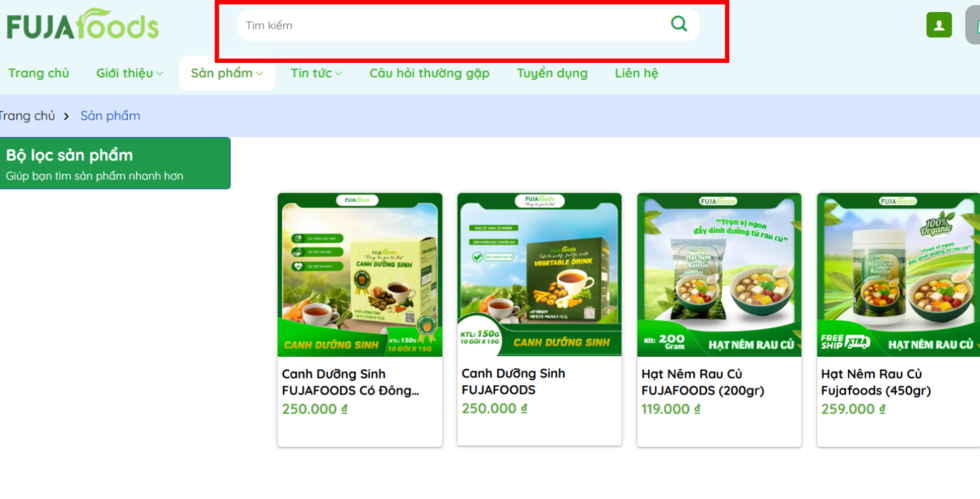Go to Tuyển dụng page
The height and width of the screenshot is (499, 980).
552,73
